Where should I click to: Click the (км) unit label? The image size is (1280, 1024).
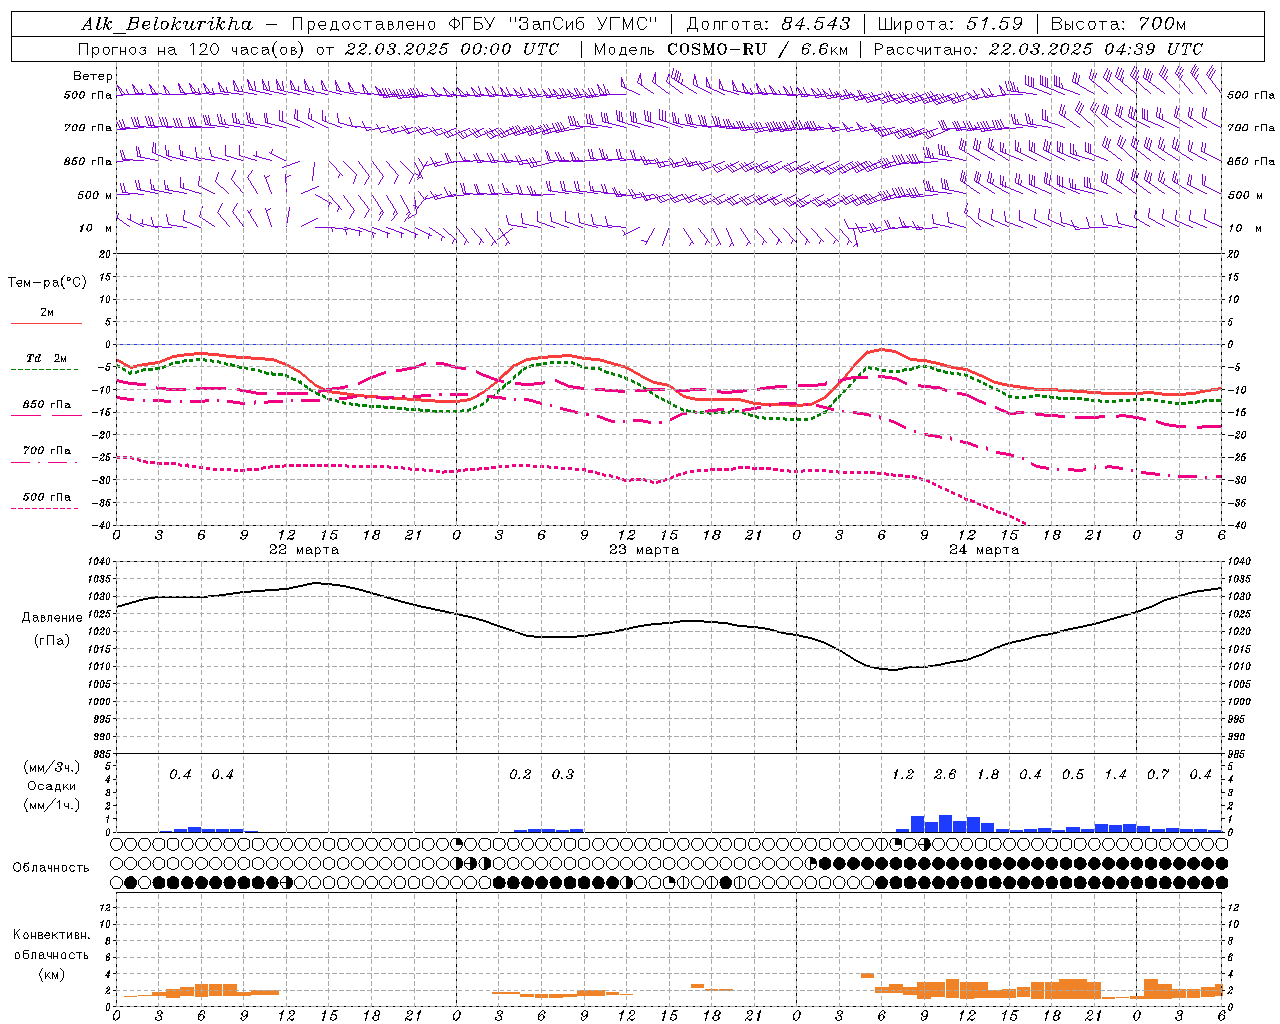point(51,974)
